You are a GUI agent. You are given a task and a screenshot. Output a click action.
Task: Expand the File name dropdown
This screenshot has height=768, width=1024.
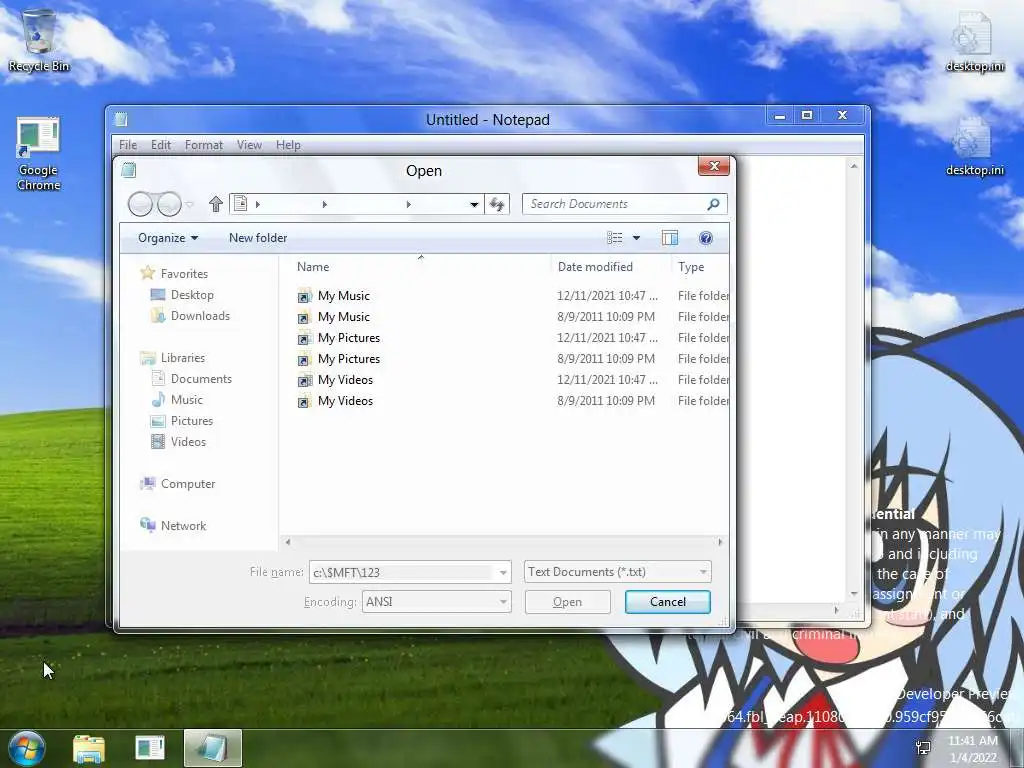point(503,573)
